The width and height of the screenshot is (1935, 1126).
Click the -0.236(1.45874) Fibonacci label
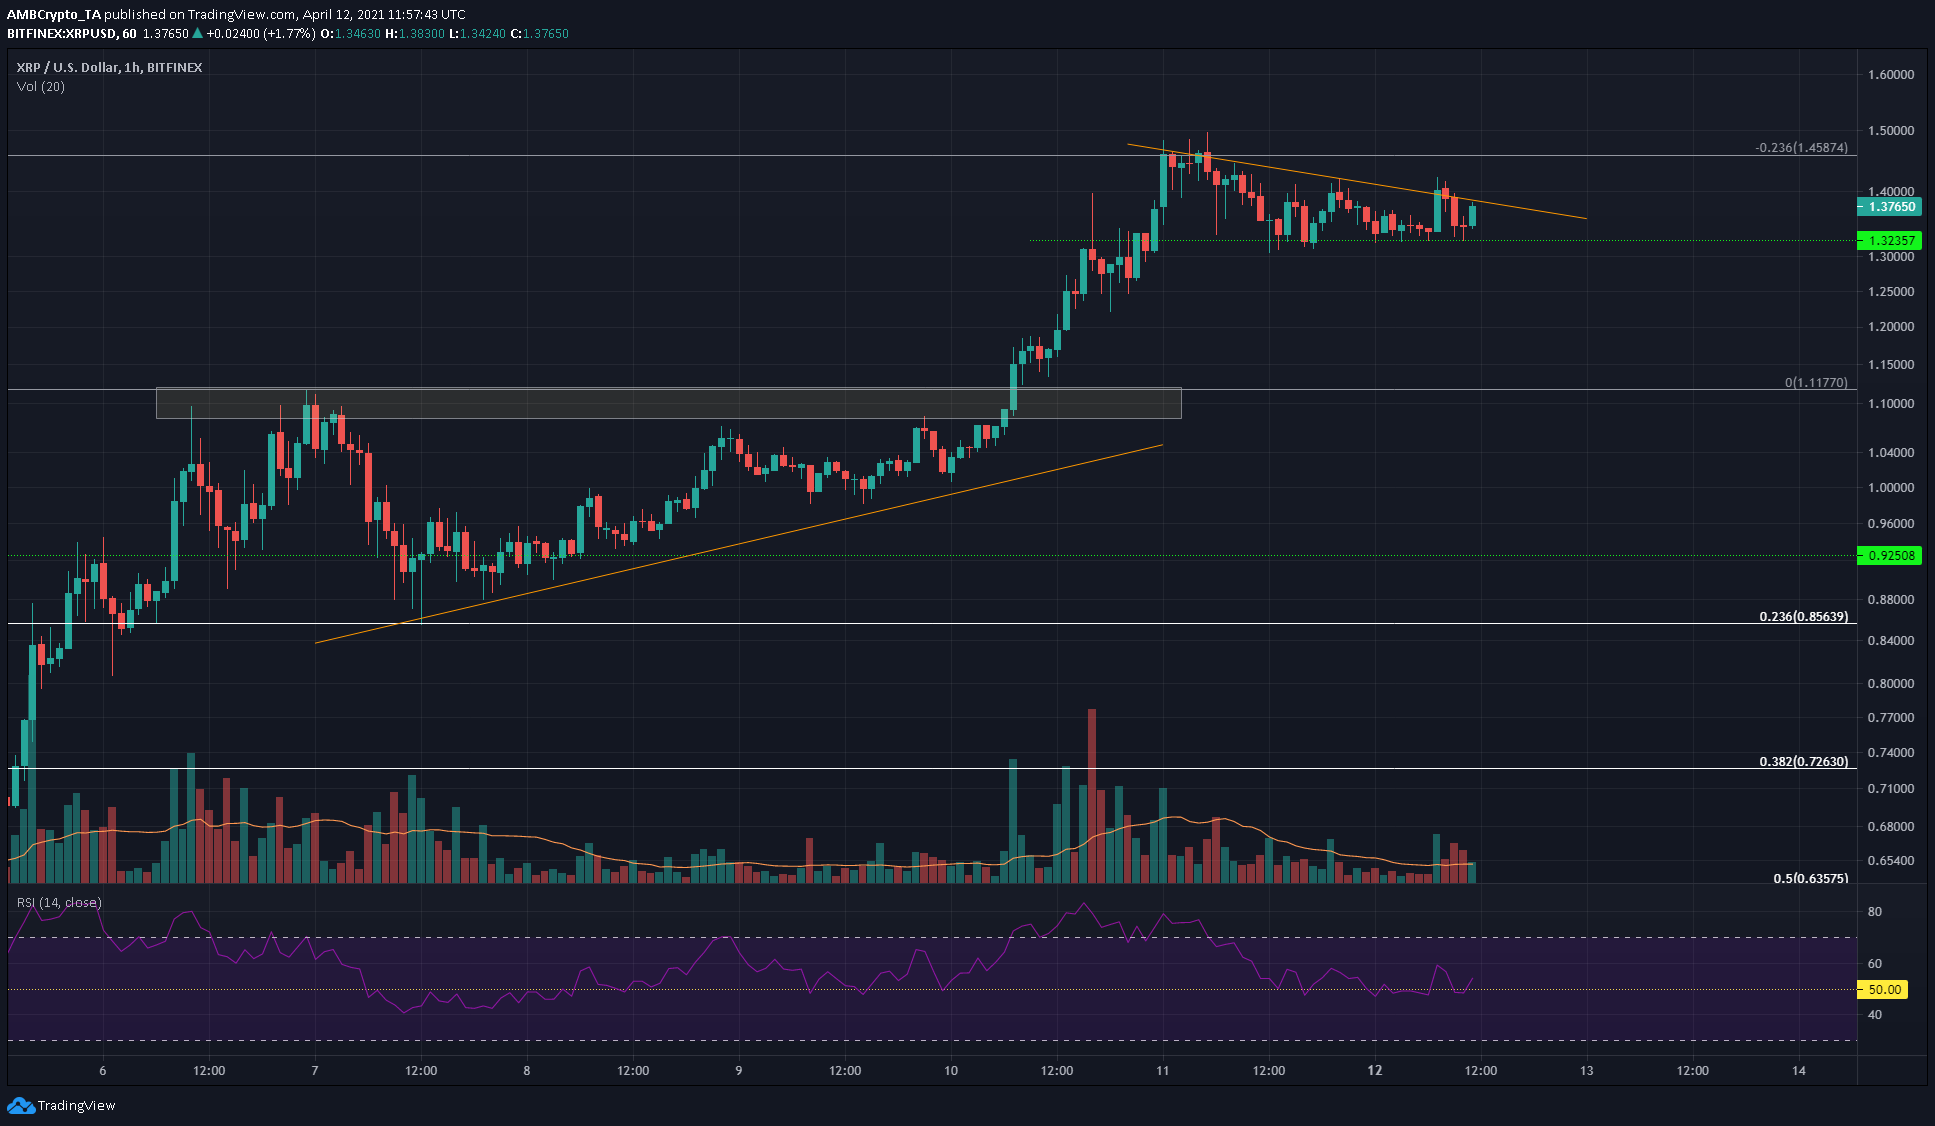pyautogui.click(x=1801, y=147)
